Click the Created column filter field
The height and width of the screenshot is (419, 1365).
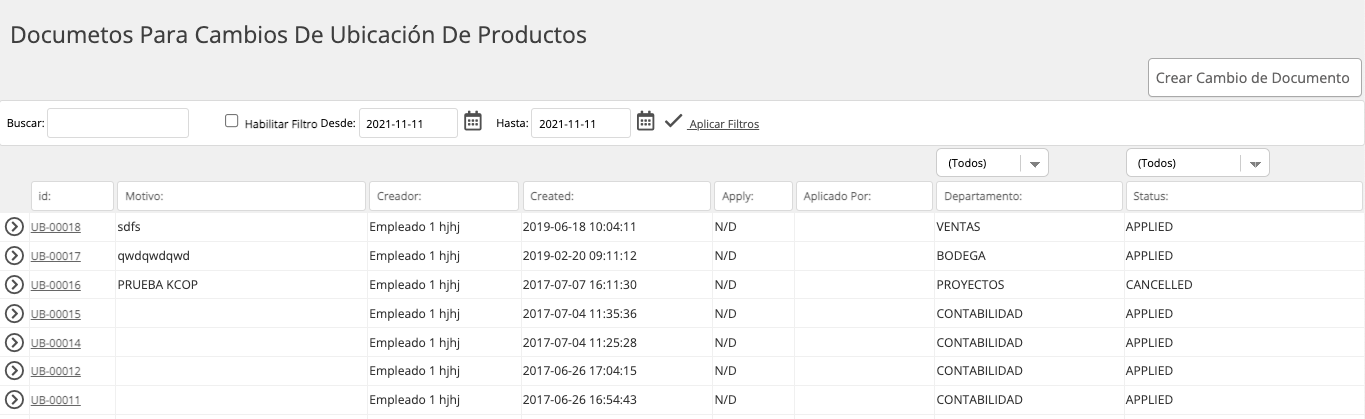coord(617,196)
